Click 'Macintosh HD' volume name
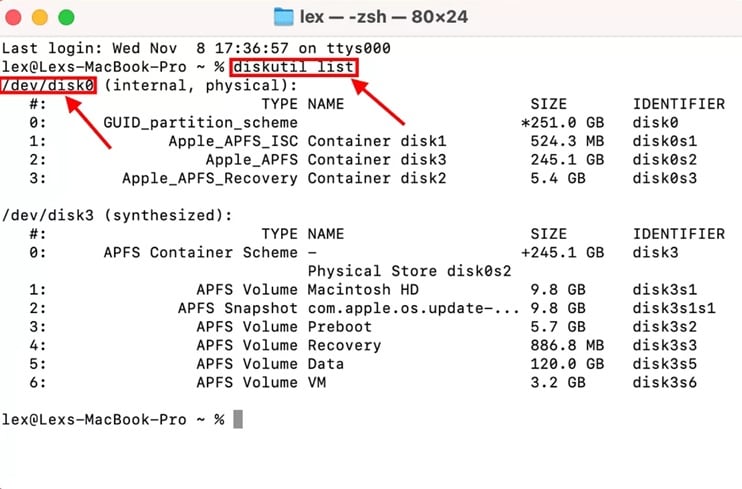This screenshot has width=742, height=489. pyautogui.click(x=363, y=290)
